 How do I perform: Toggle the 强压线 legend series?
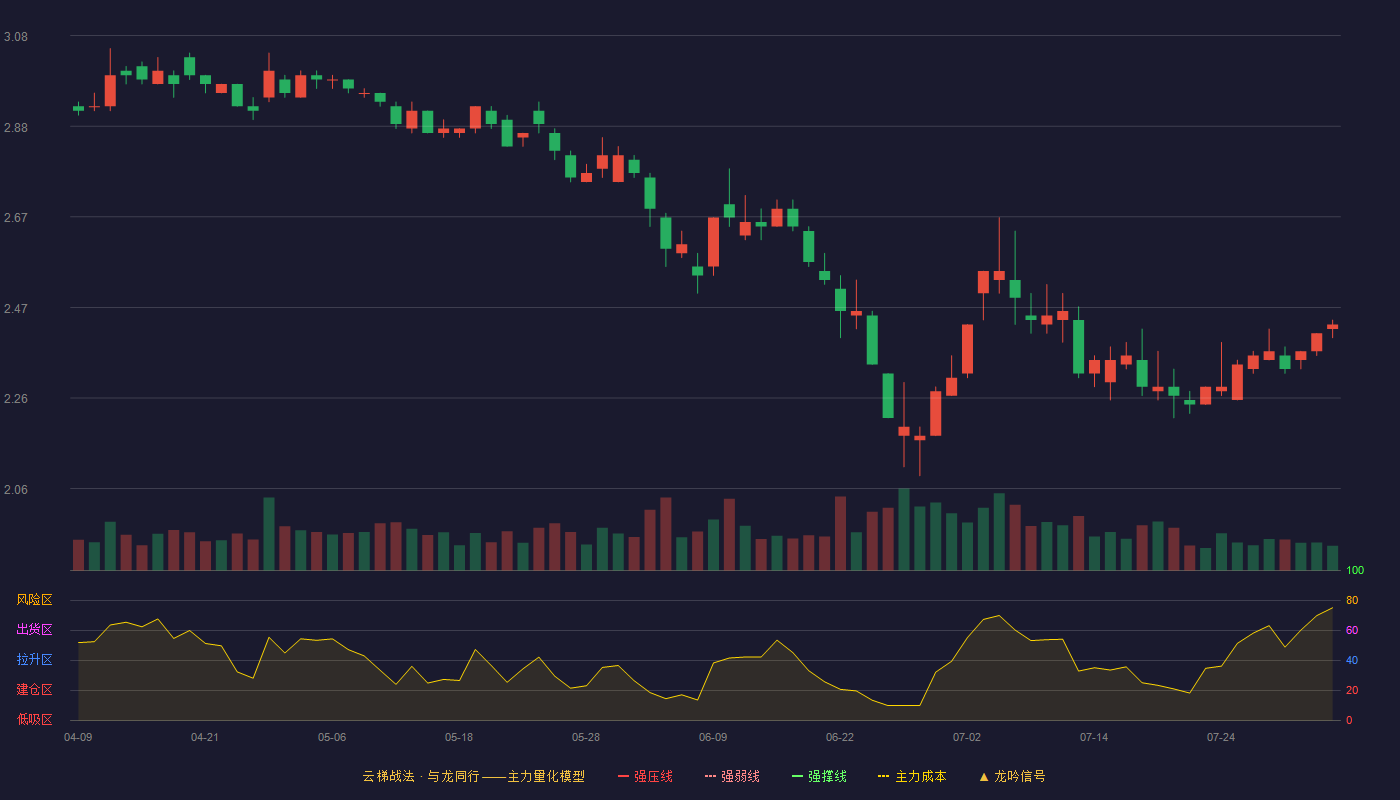click(645, 776)
